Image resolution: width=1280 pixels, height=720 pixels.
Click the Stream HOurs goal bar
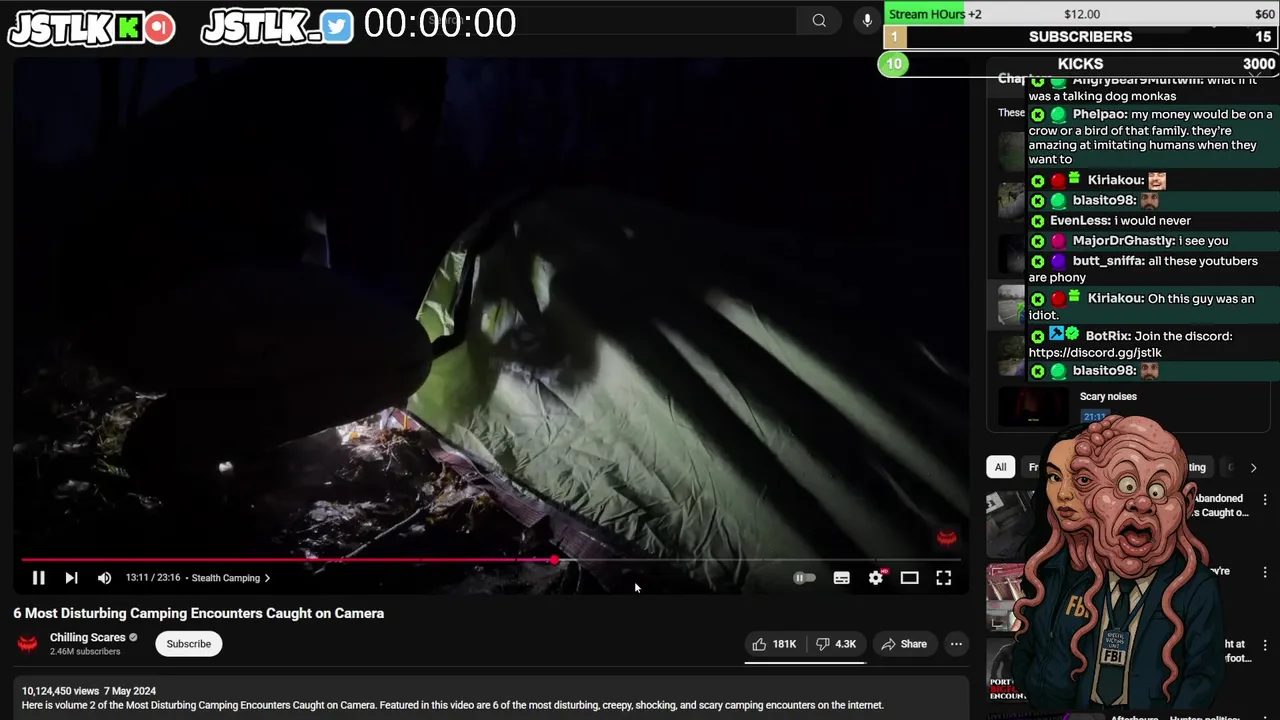tap(1081, 14)
